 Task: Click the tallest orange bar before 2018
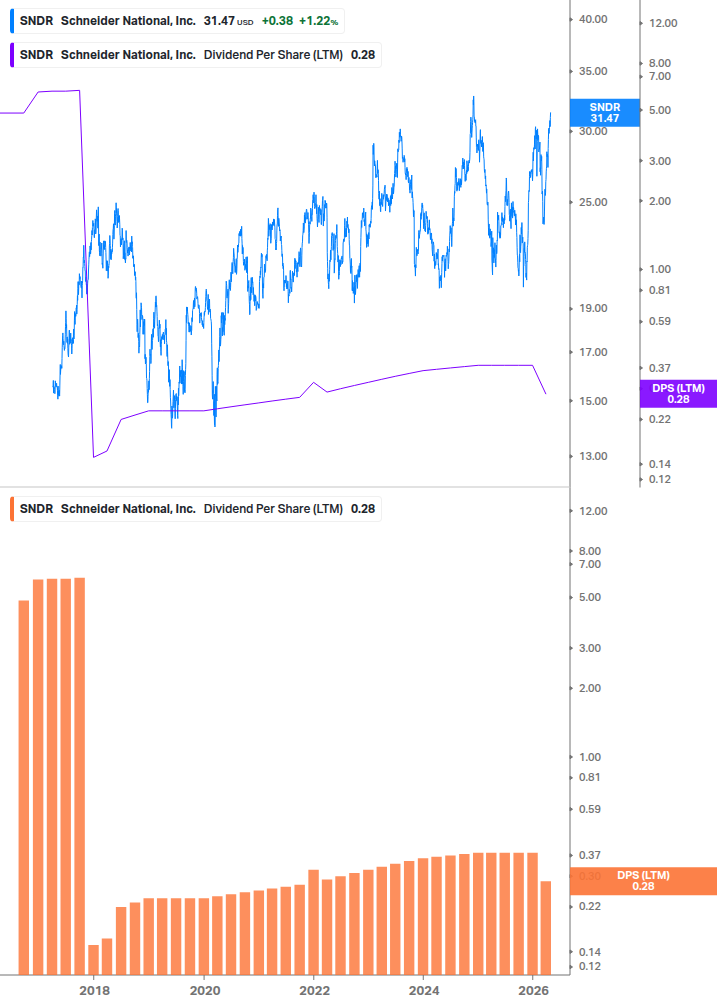pyautogui.click(x=79, y=776)
